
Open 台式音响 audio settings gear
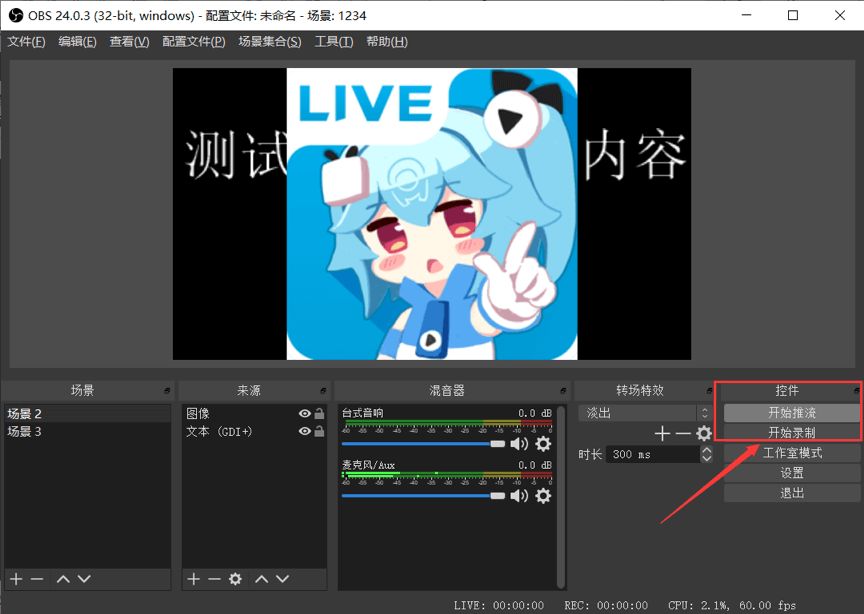[x=543, y=444]
